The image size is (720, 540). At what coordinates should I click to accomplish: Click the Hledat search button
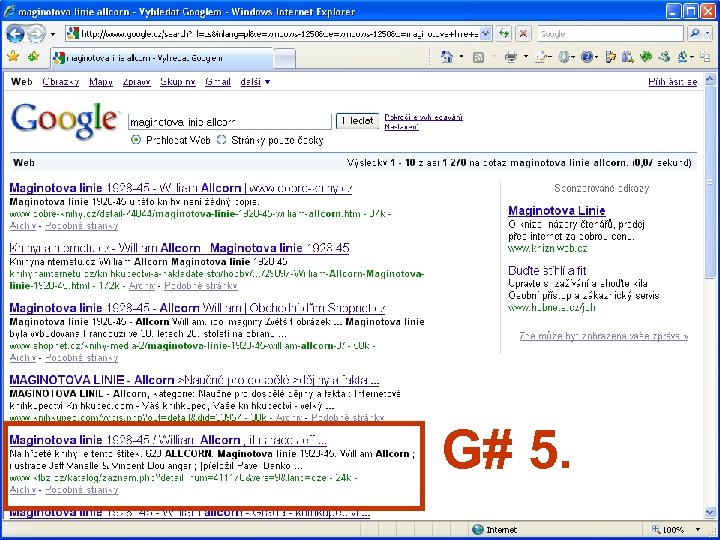[x=357, y=121]
